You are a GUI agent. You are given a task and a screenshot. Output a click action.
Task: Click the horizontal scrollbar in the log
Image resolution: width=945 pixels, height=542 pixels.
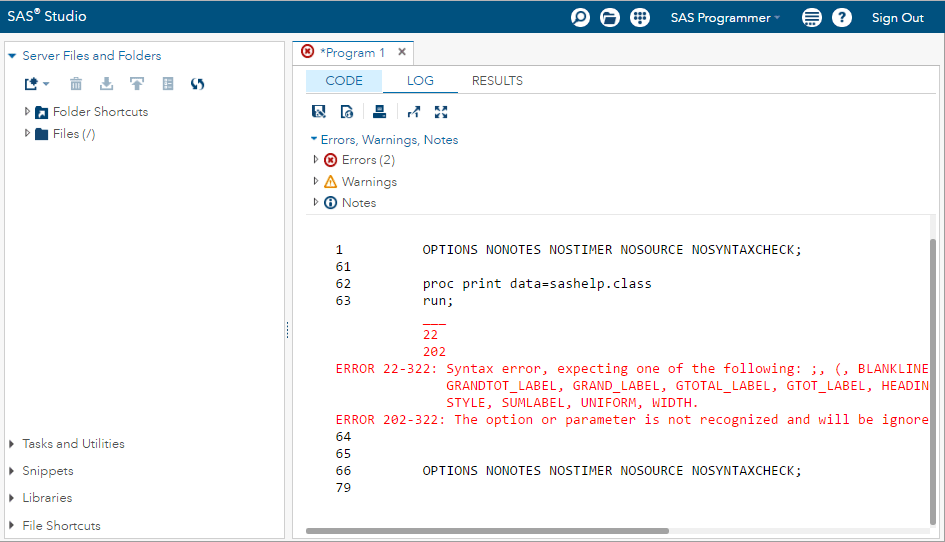pos(600,530)
